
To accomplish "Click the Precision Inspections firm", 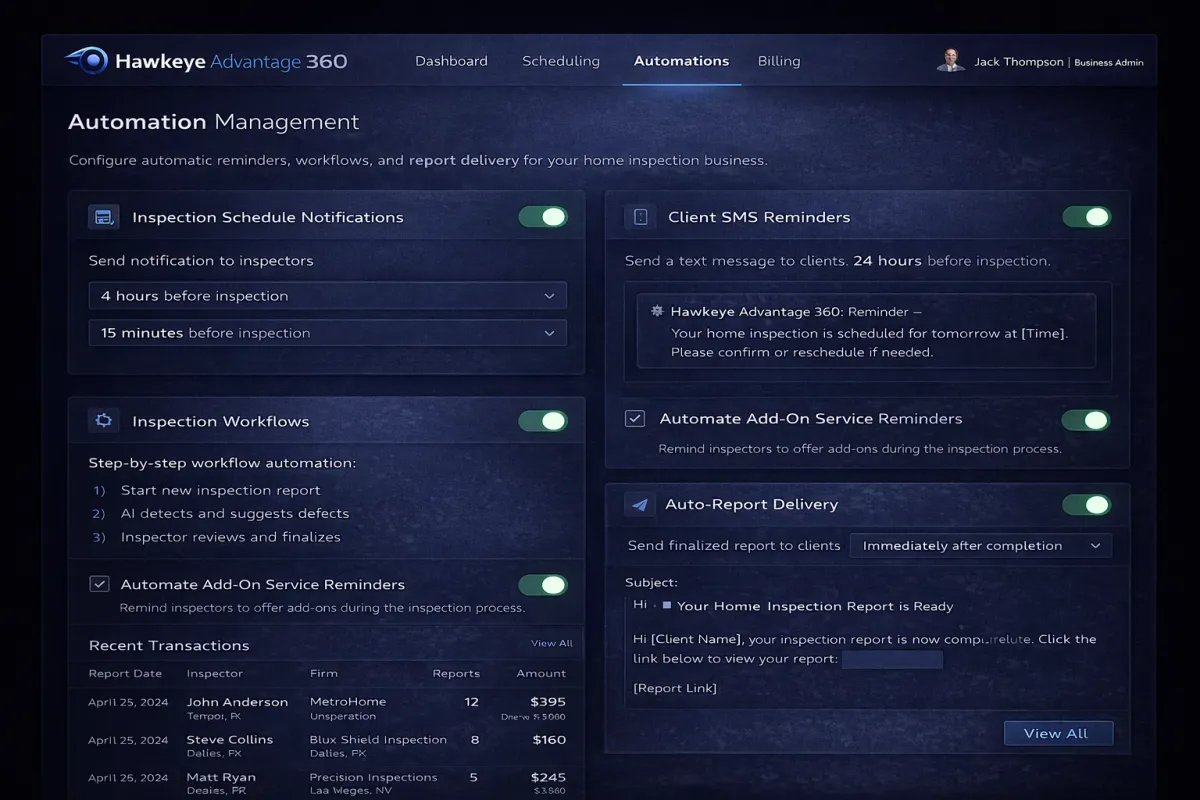I will [x=374, y=777].
